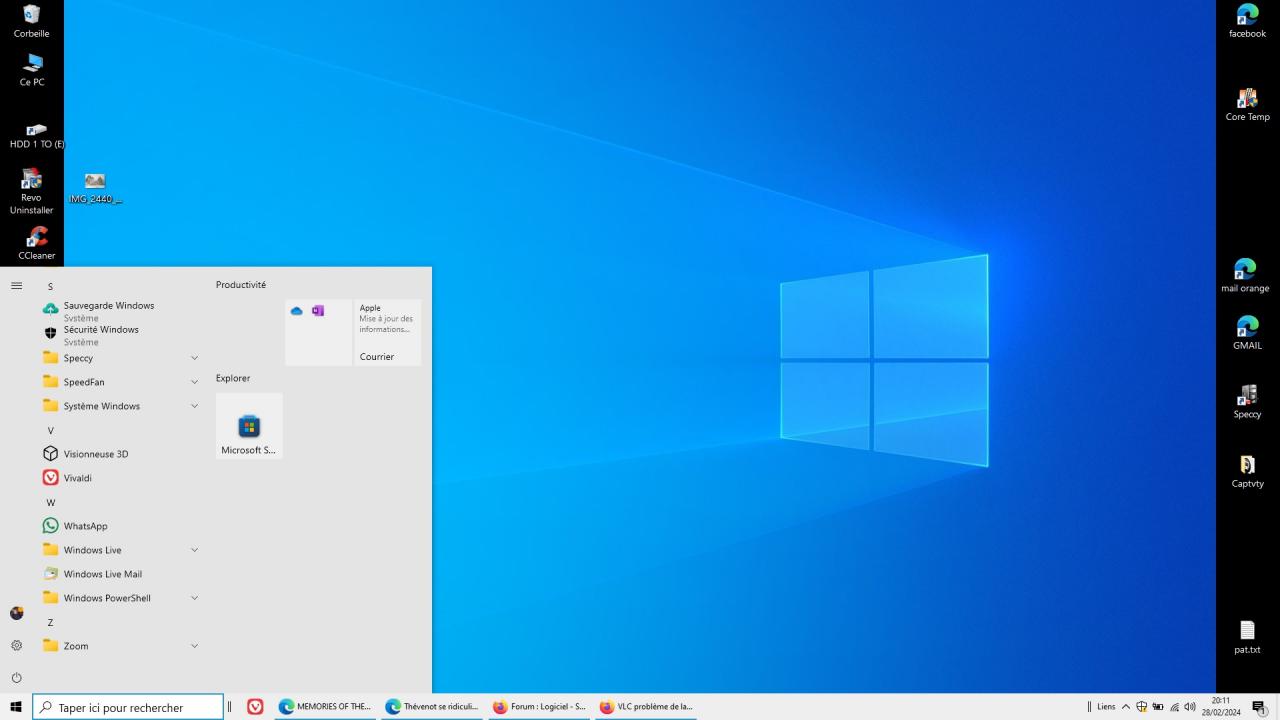The image size is (1280, 720).
Task: Select the Ce PC desktop icon
Action: click(x=32, y=70)
